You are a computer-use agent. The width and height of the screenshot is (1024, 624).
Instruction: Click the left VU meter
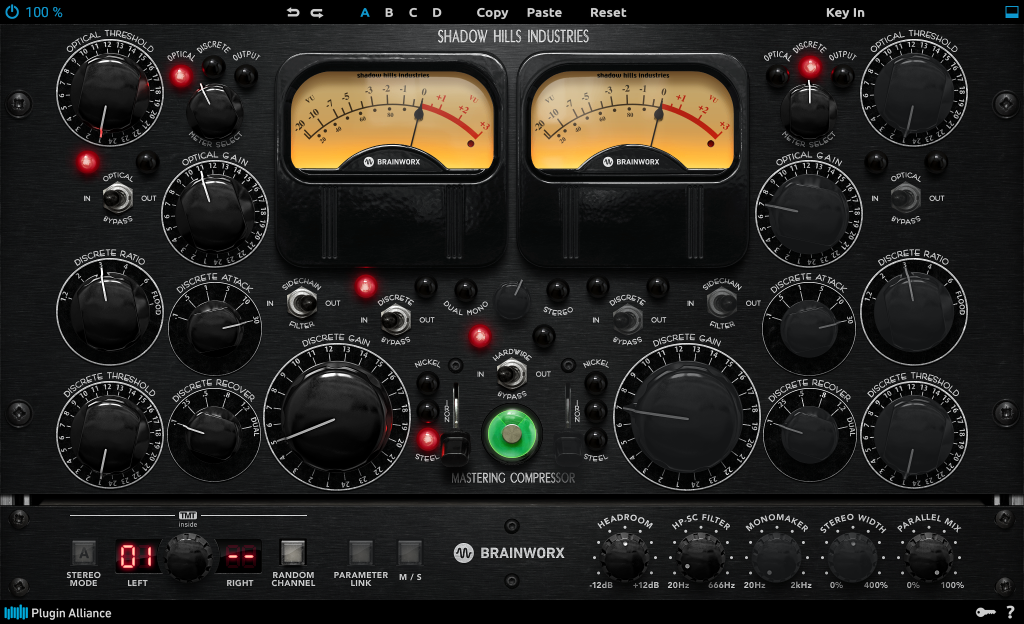tap(392, 121)
